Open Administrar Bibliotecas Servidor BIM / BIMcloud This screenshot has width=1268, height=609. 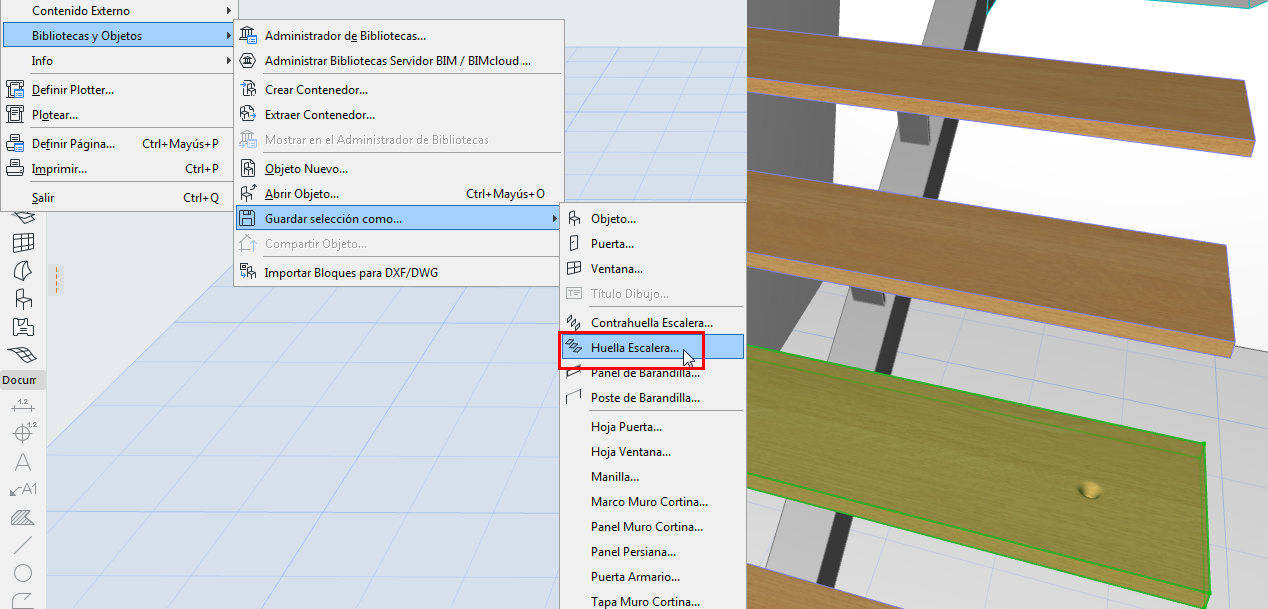(398, 61)
